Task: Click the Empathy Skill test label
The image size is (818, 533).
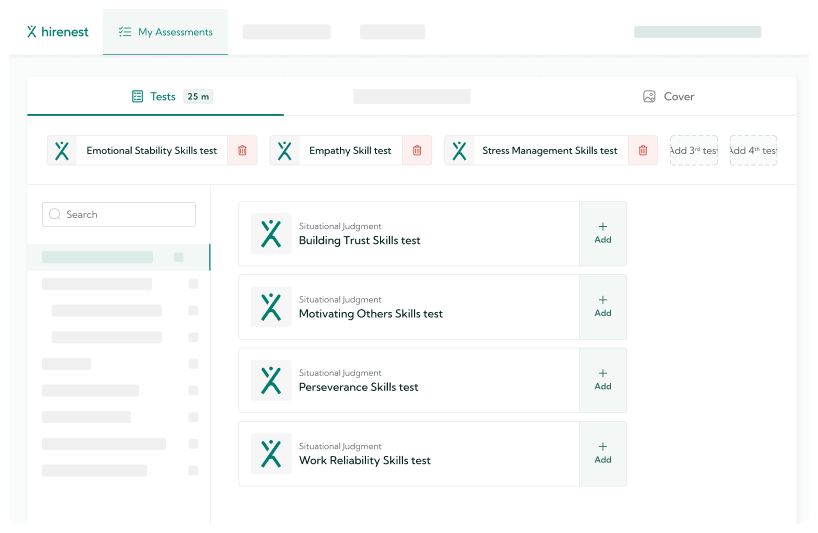Action: tap(350, 151)
